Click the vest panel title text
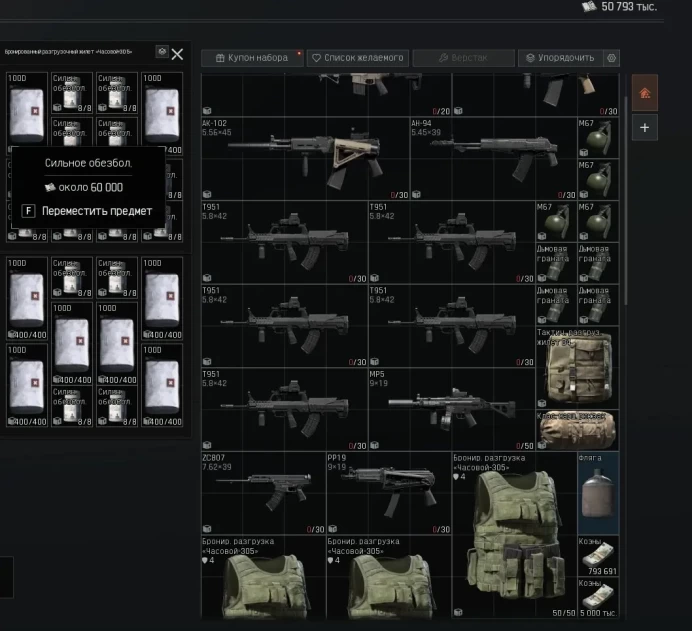The height and width of the screenshot is (631, 692). point(68,52)
